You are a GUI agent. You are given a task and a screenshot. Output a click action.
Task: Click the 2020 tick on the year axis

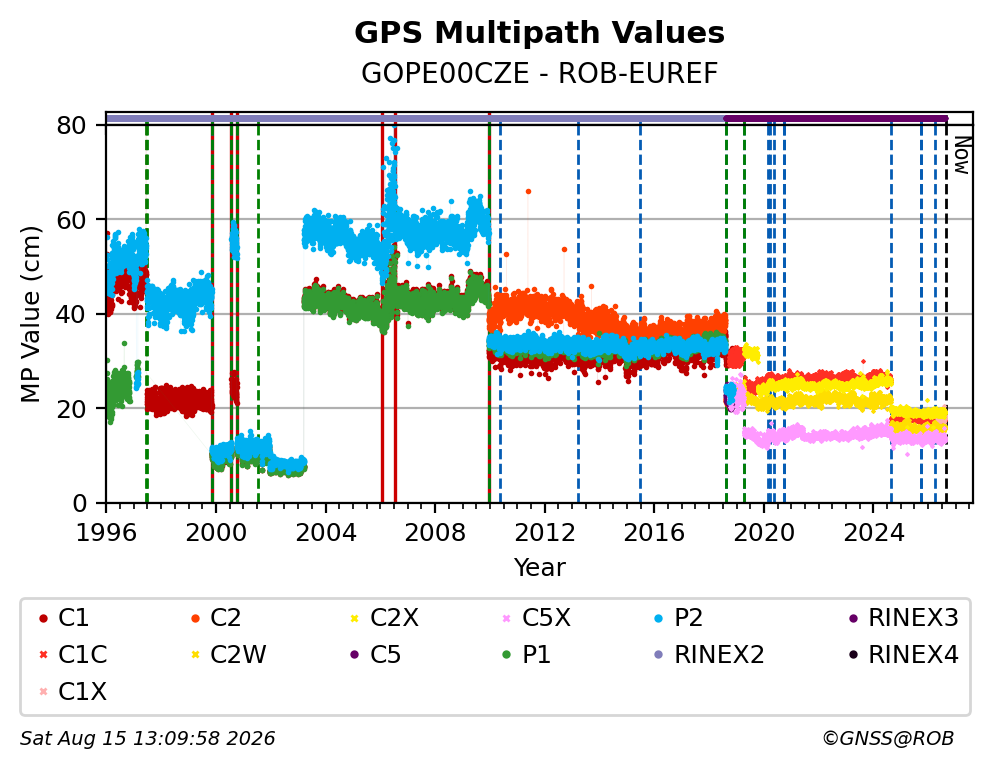click(x=764, y=533)
